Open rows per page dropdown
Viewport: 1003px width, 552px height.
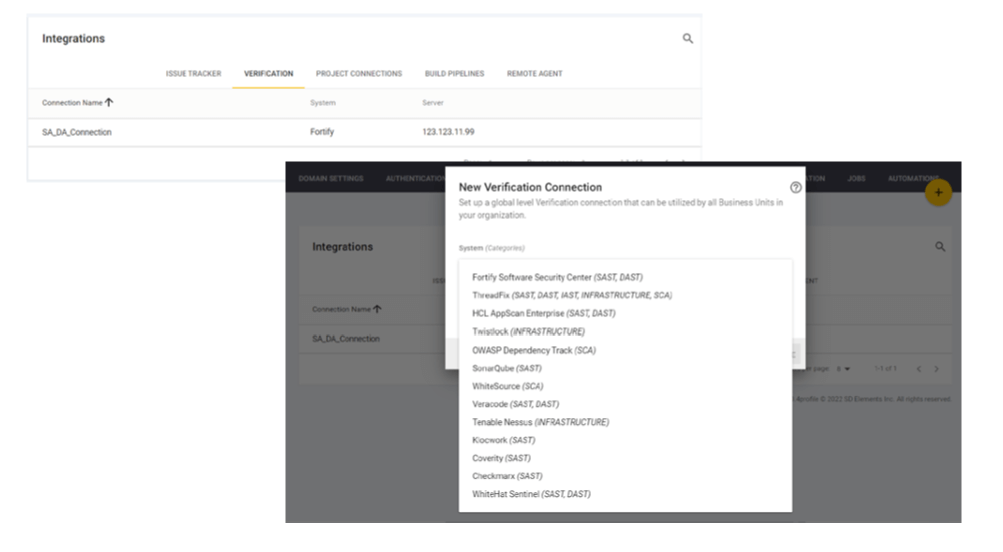coord(844,369)
